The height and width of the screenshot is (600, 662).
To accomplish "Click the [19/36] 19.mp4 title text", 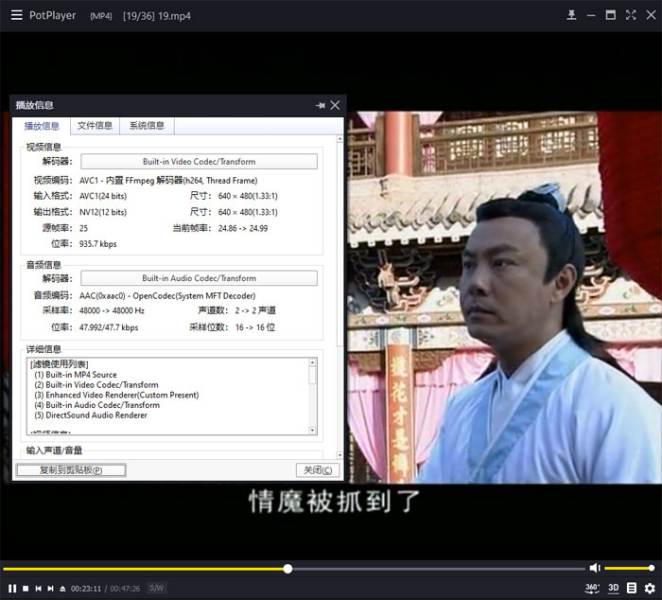I will (157, 16).
